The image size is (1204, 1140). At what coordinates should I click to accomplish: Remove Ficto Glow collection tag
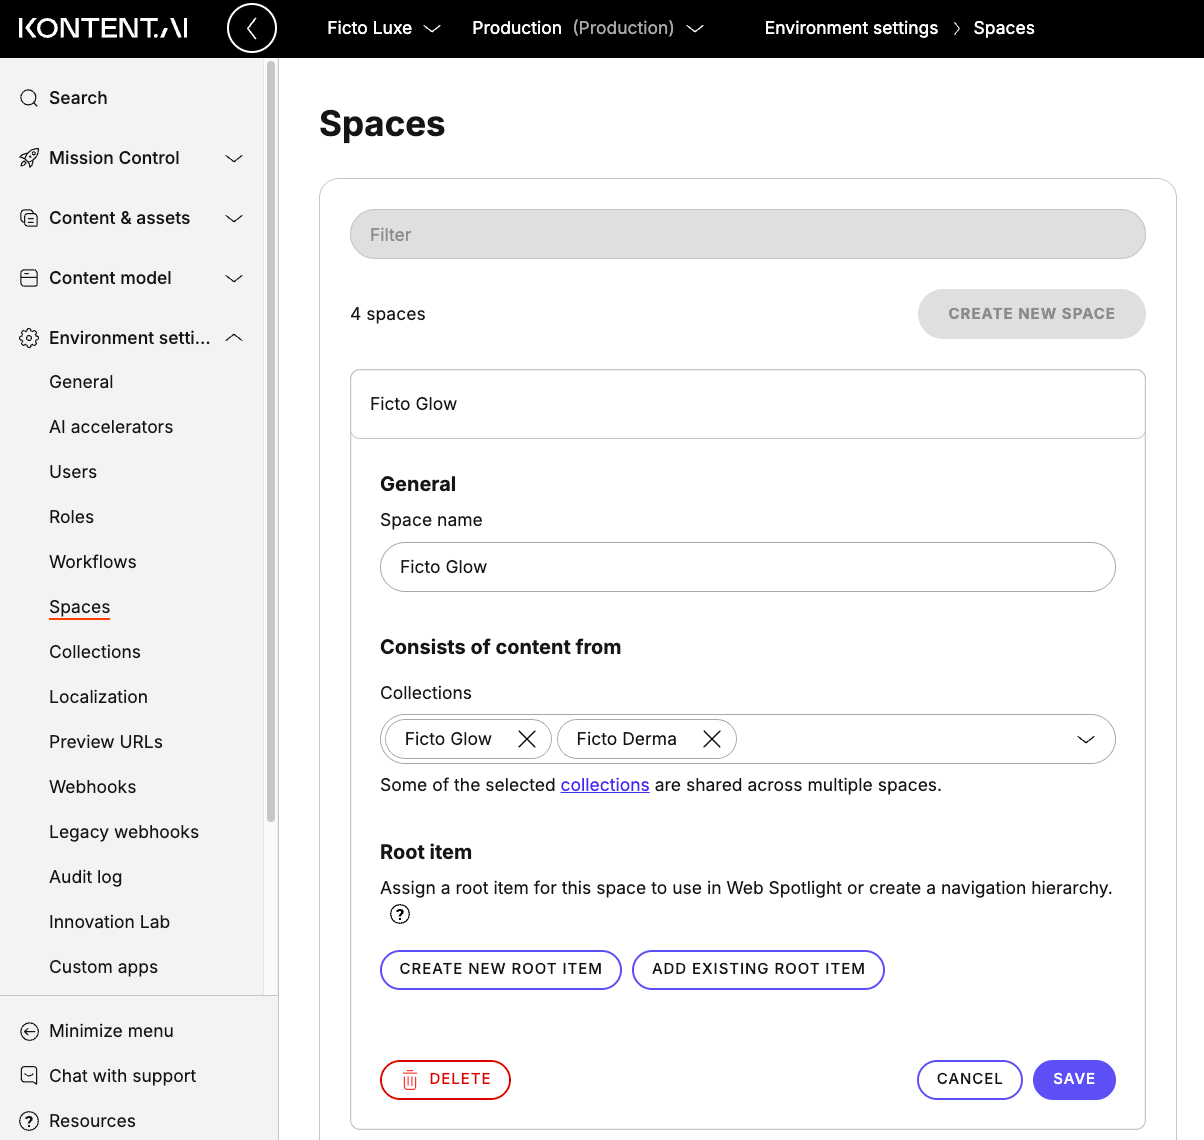point(527,739)
